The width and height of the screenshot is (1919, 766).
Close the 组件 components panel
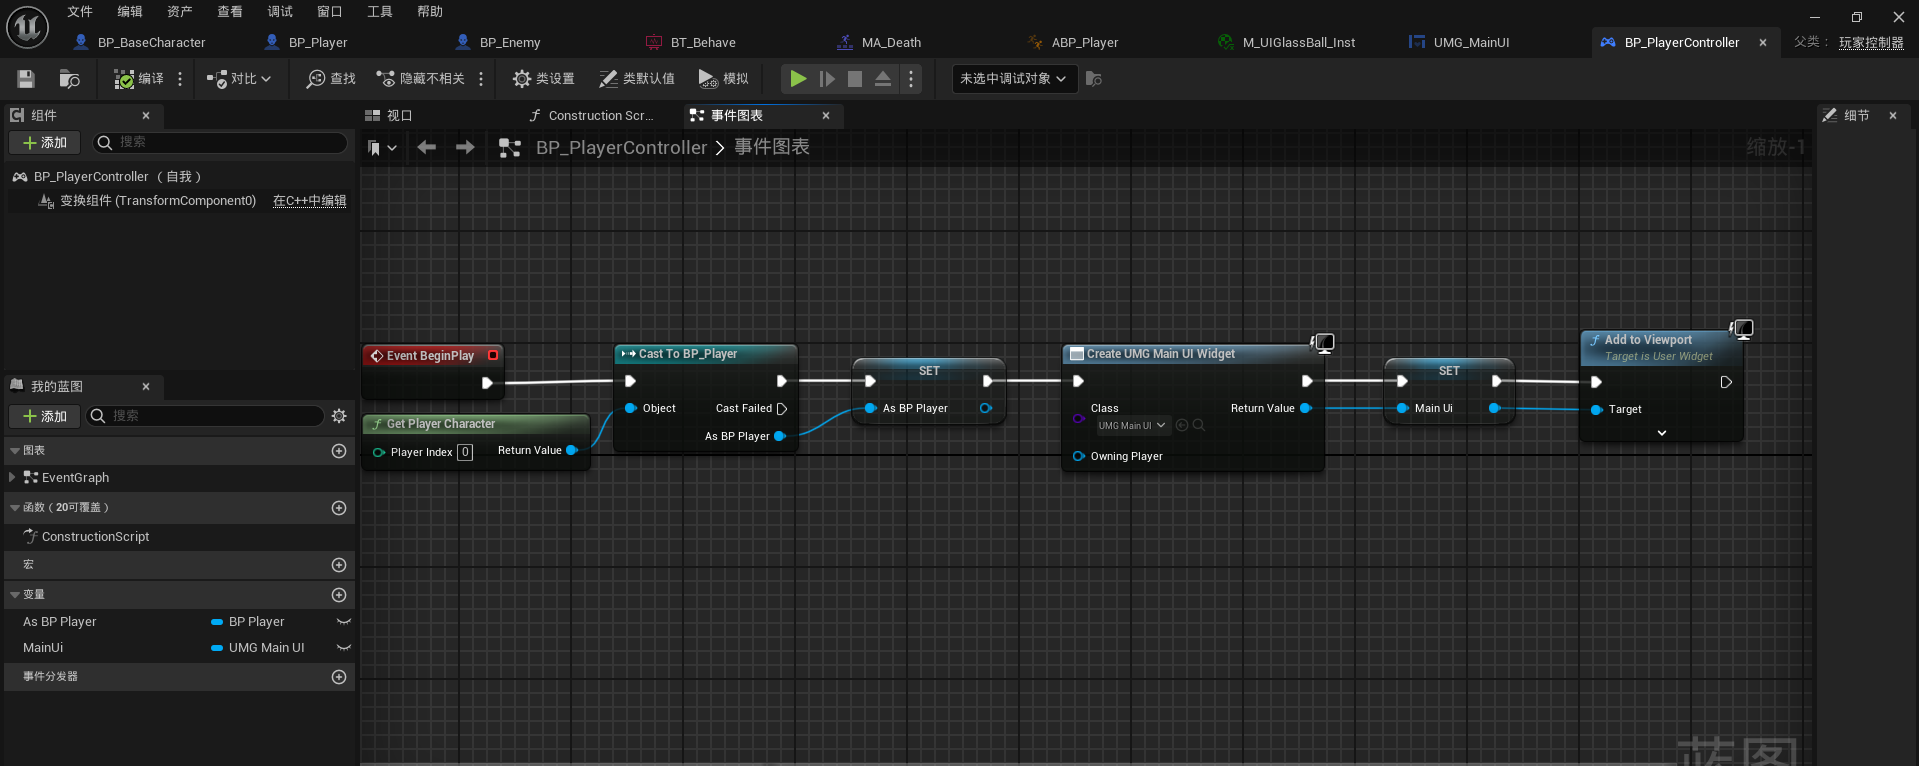coord(146,116)
